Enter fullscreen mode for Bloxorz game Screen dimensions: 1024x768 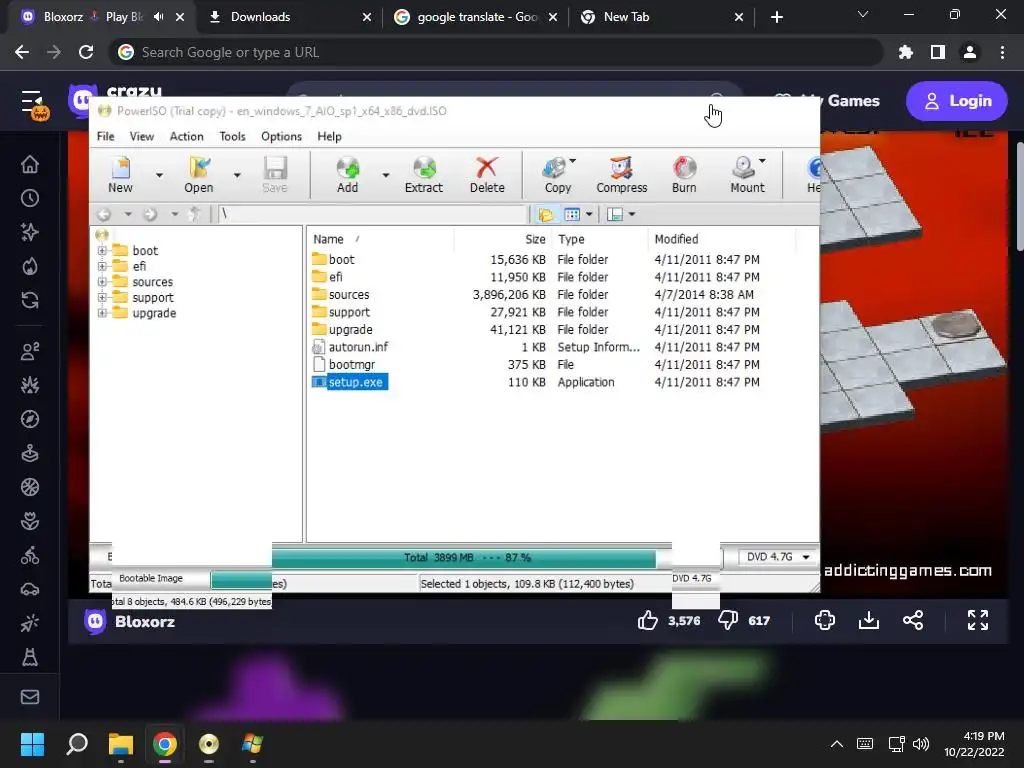978,620
